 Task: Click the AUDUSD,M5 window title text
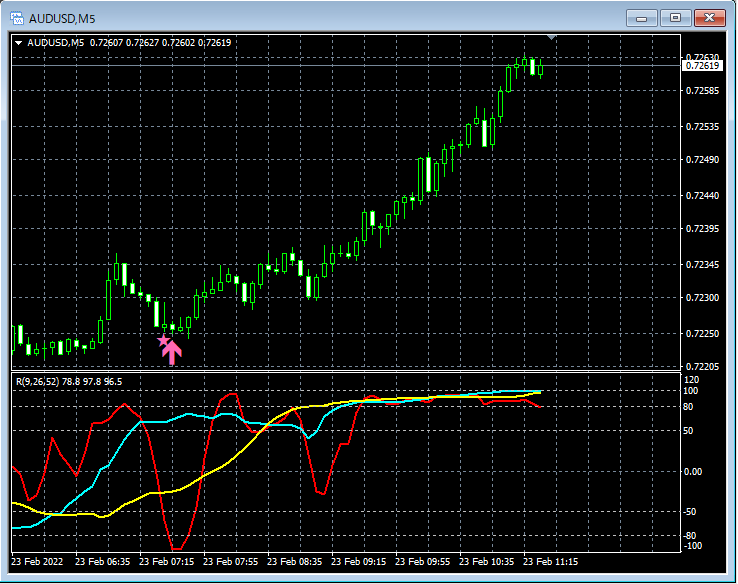[62, 19]
